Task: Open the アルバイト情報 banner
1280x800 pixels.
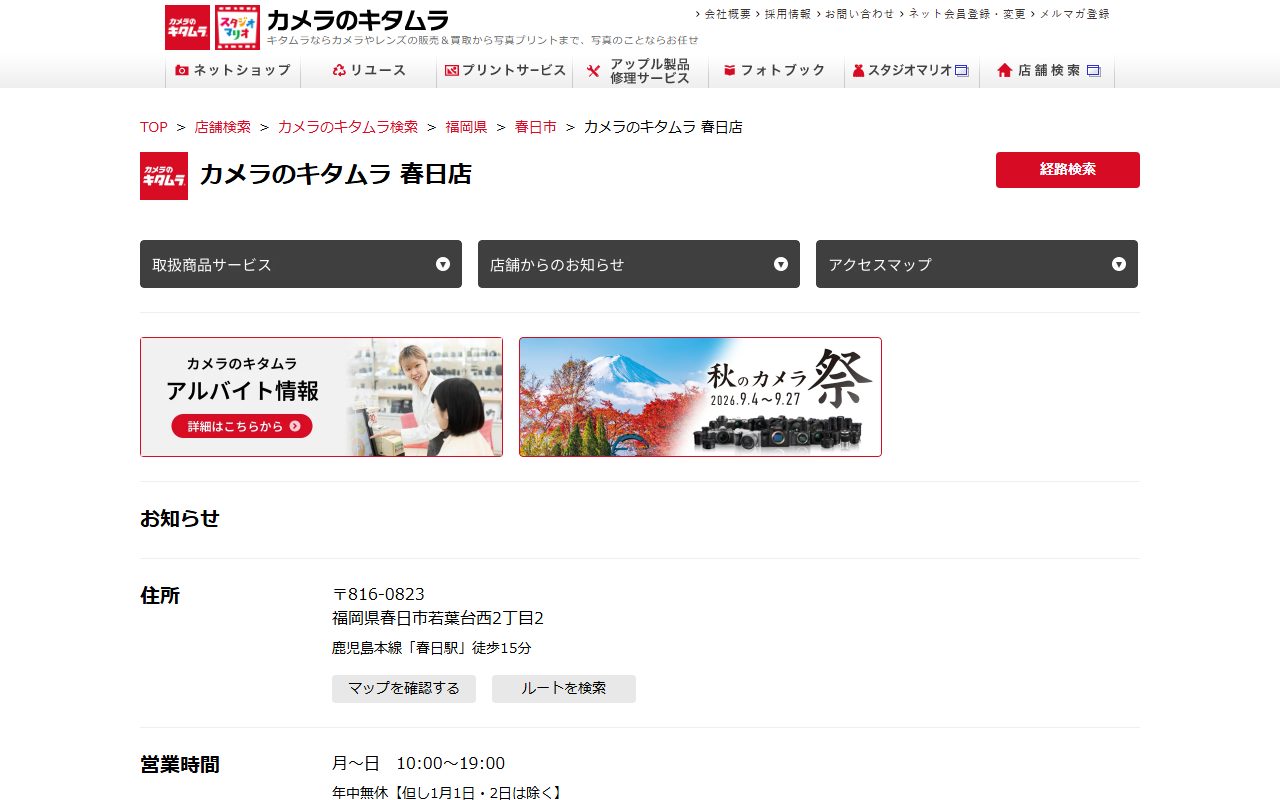Action: tap(321, 397)
